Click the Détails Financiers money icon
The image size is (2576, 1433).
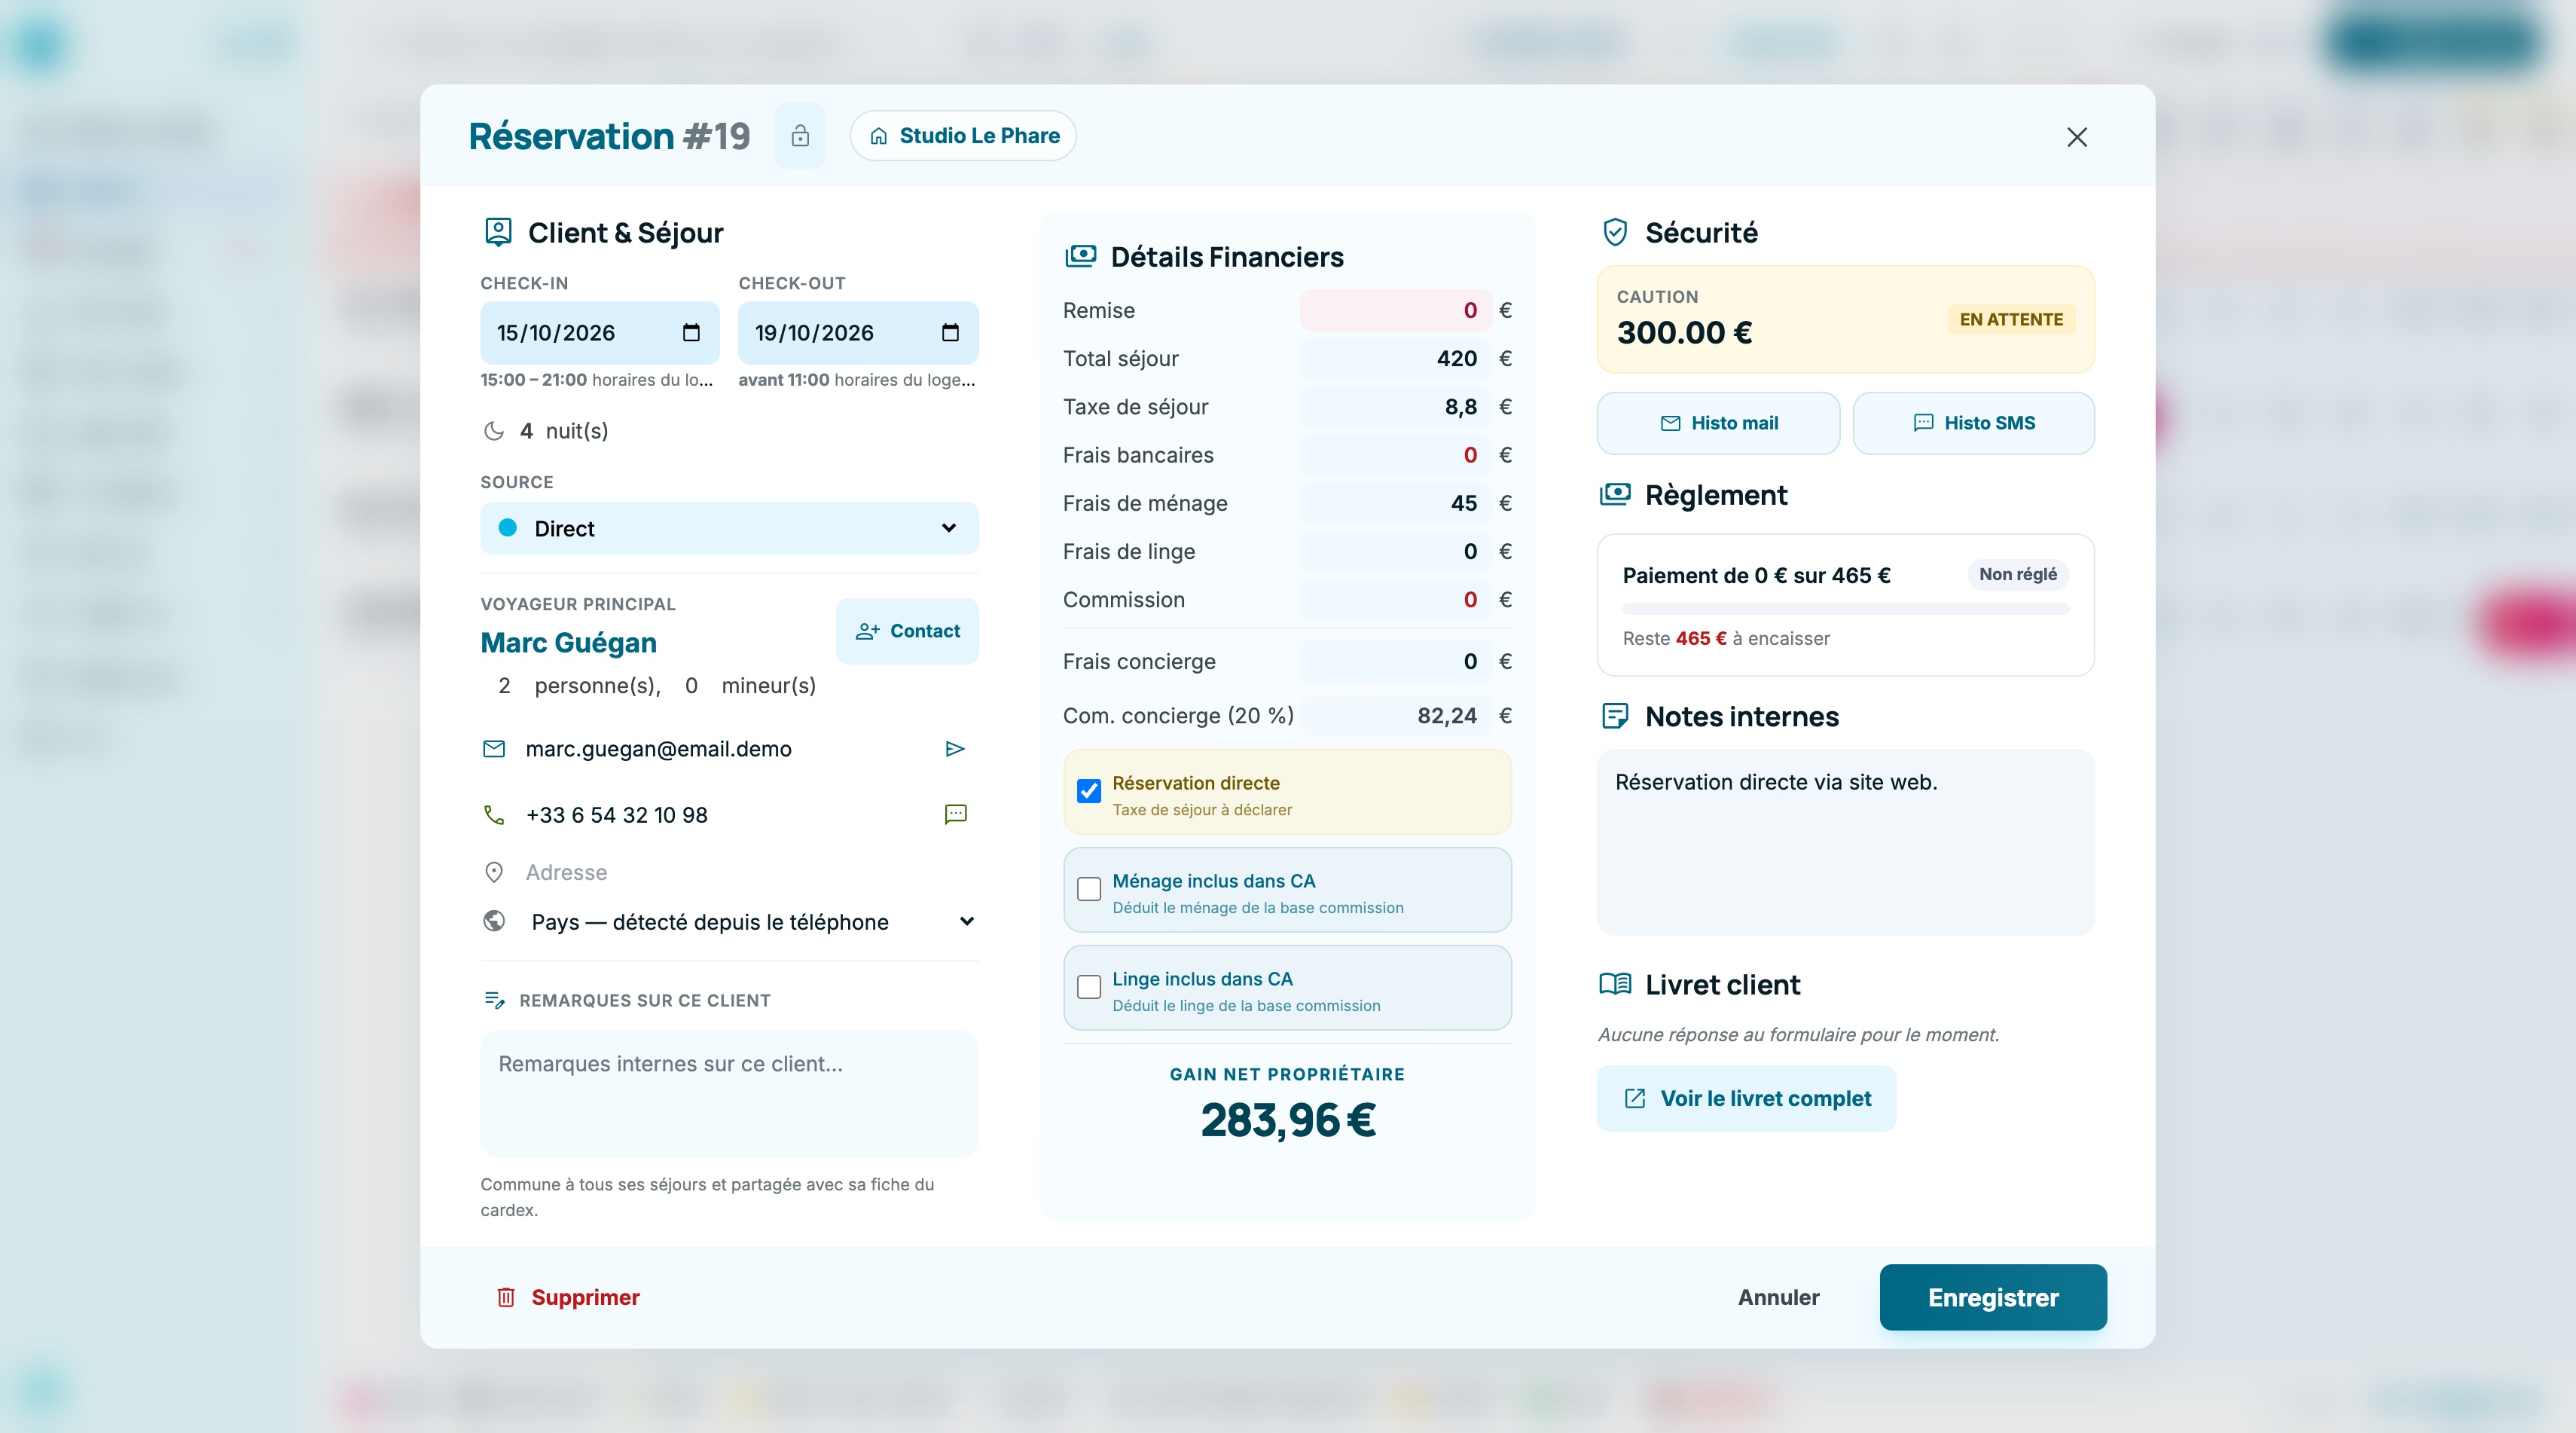click(x=1080, y=256)
